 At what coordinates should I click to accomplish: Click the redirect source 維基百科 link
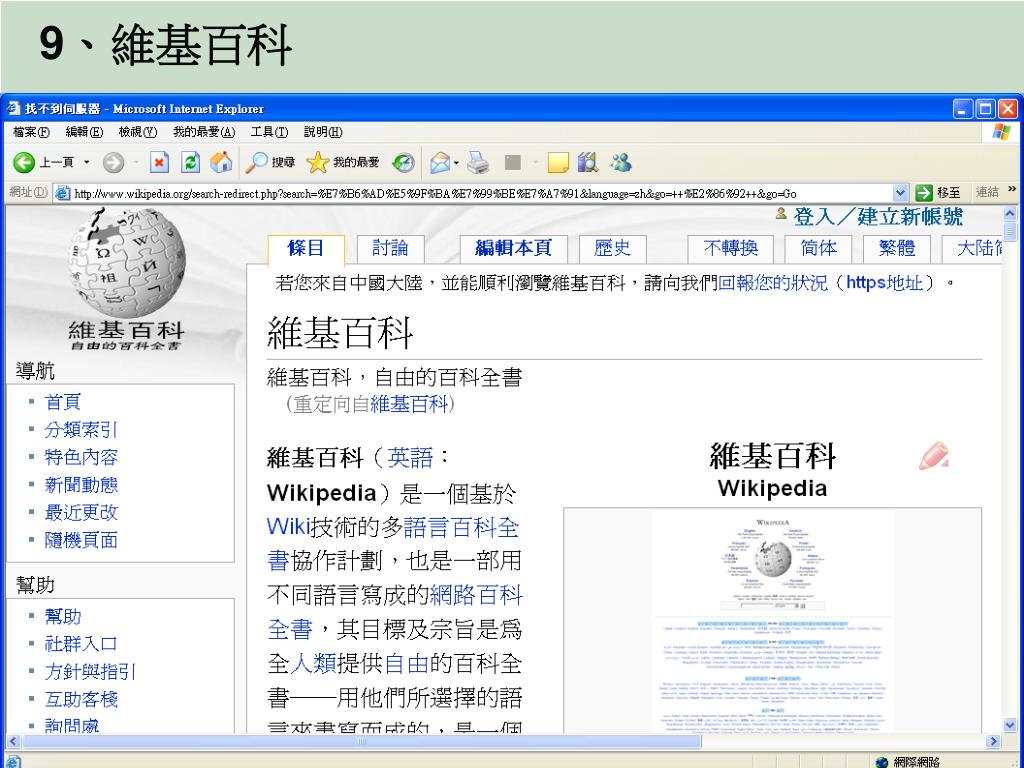[x=409, y=404]
